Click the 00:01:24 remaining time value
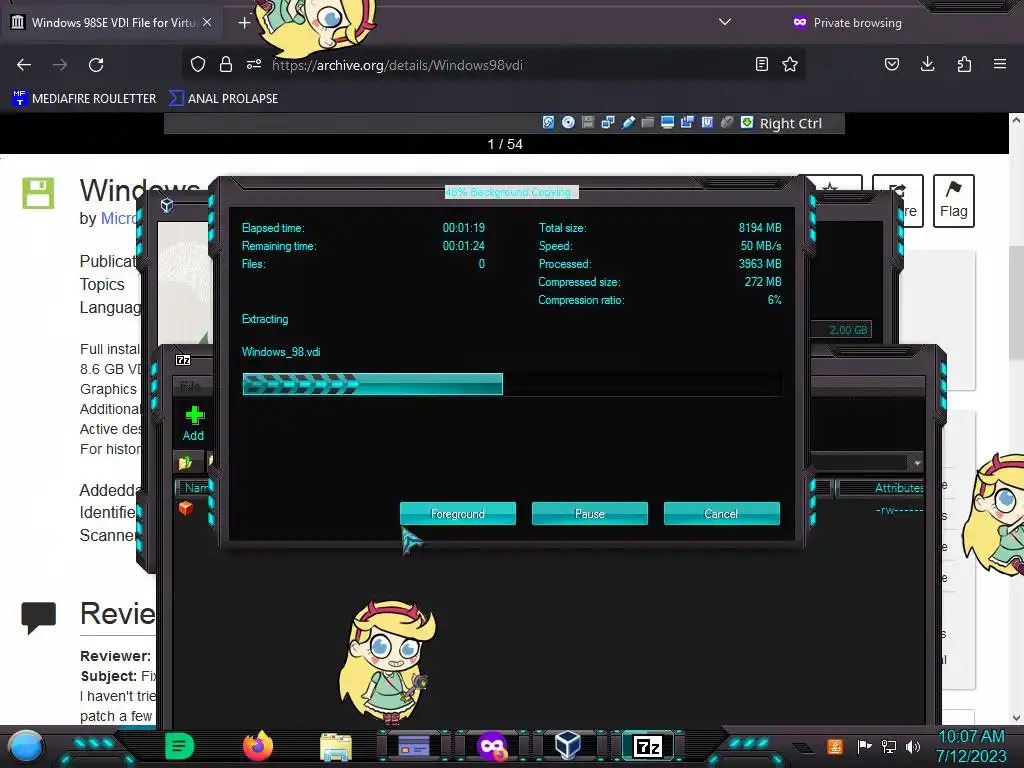This screenshot has height=768, width=1024. 464,246
